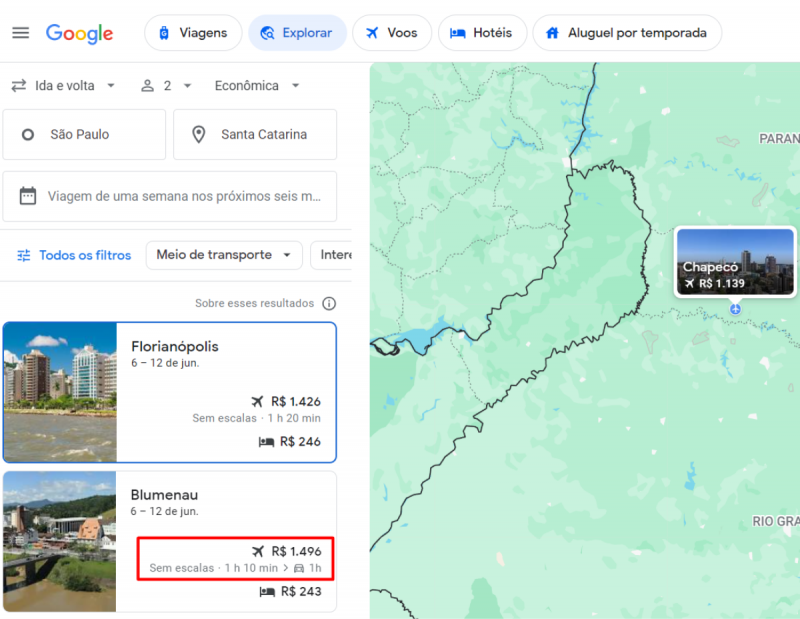Viewport: 800px width, 619px height.
Task: Click the Chapecó price card on the map
Action: point(734,262)
